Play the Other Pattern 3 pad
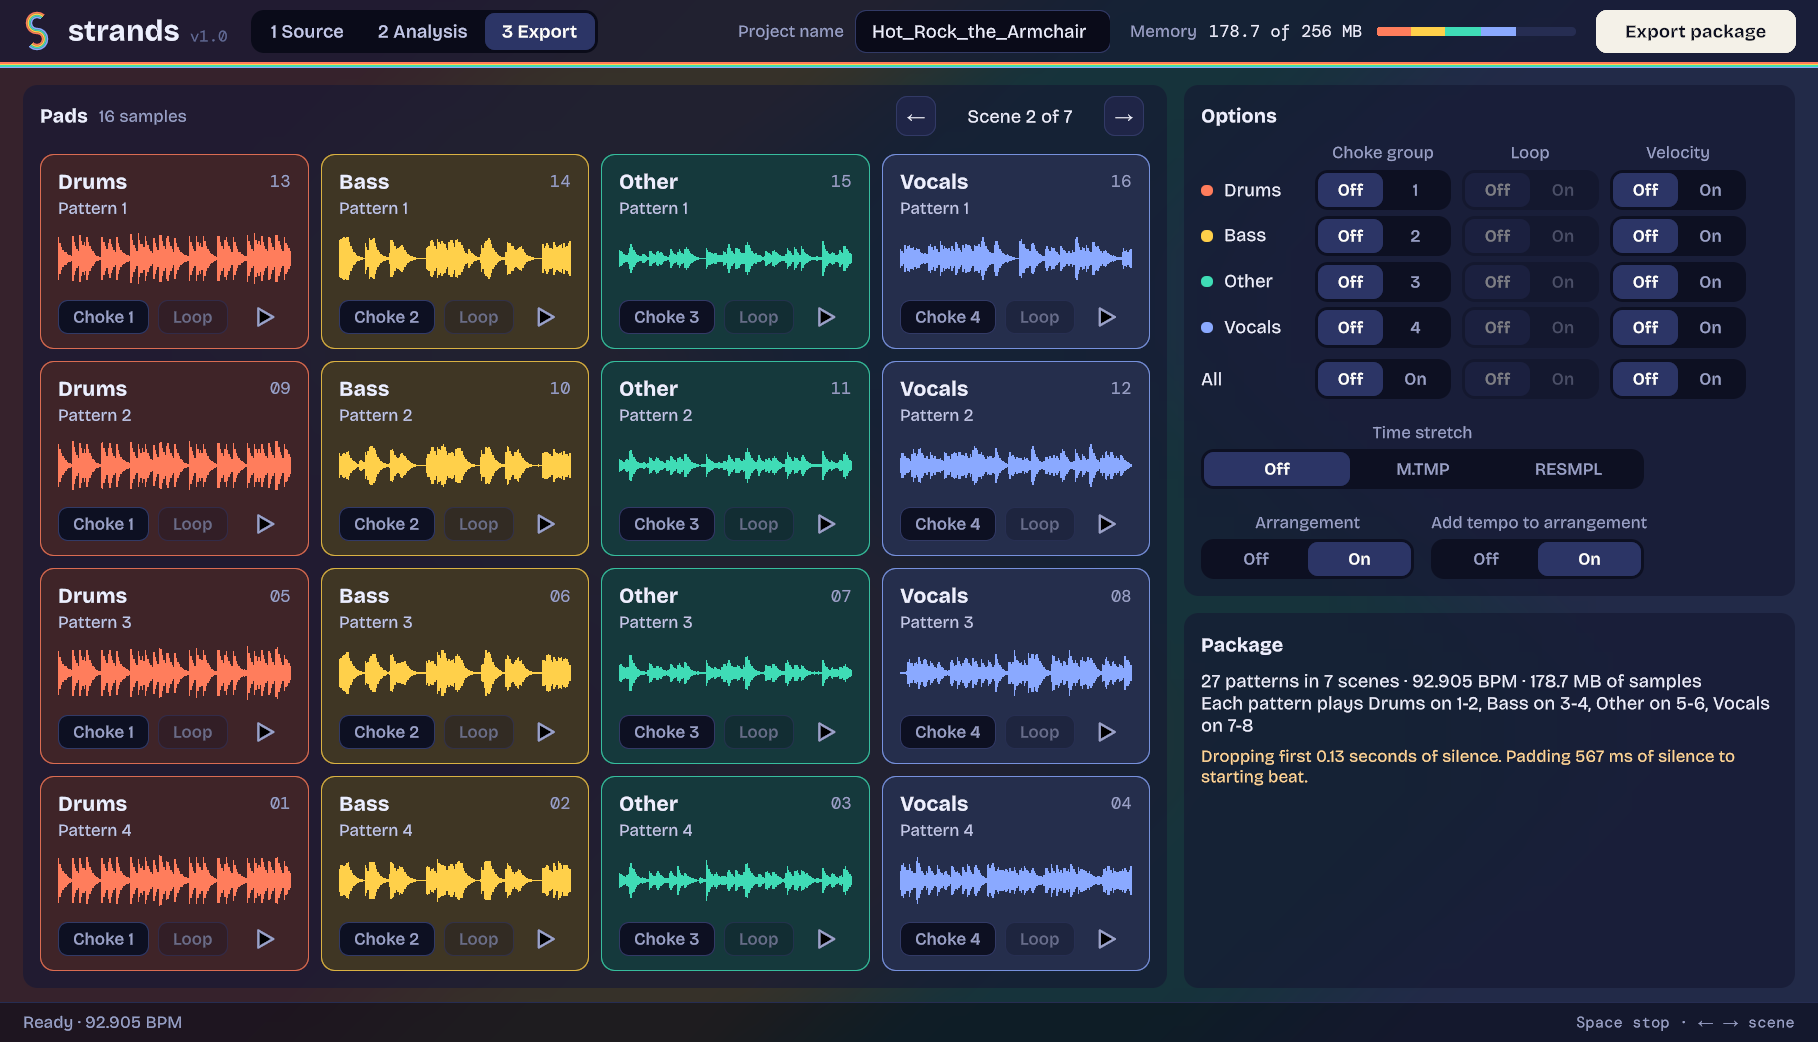 click(x=826, y=732)
